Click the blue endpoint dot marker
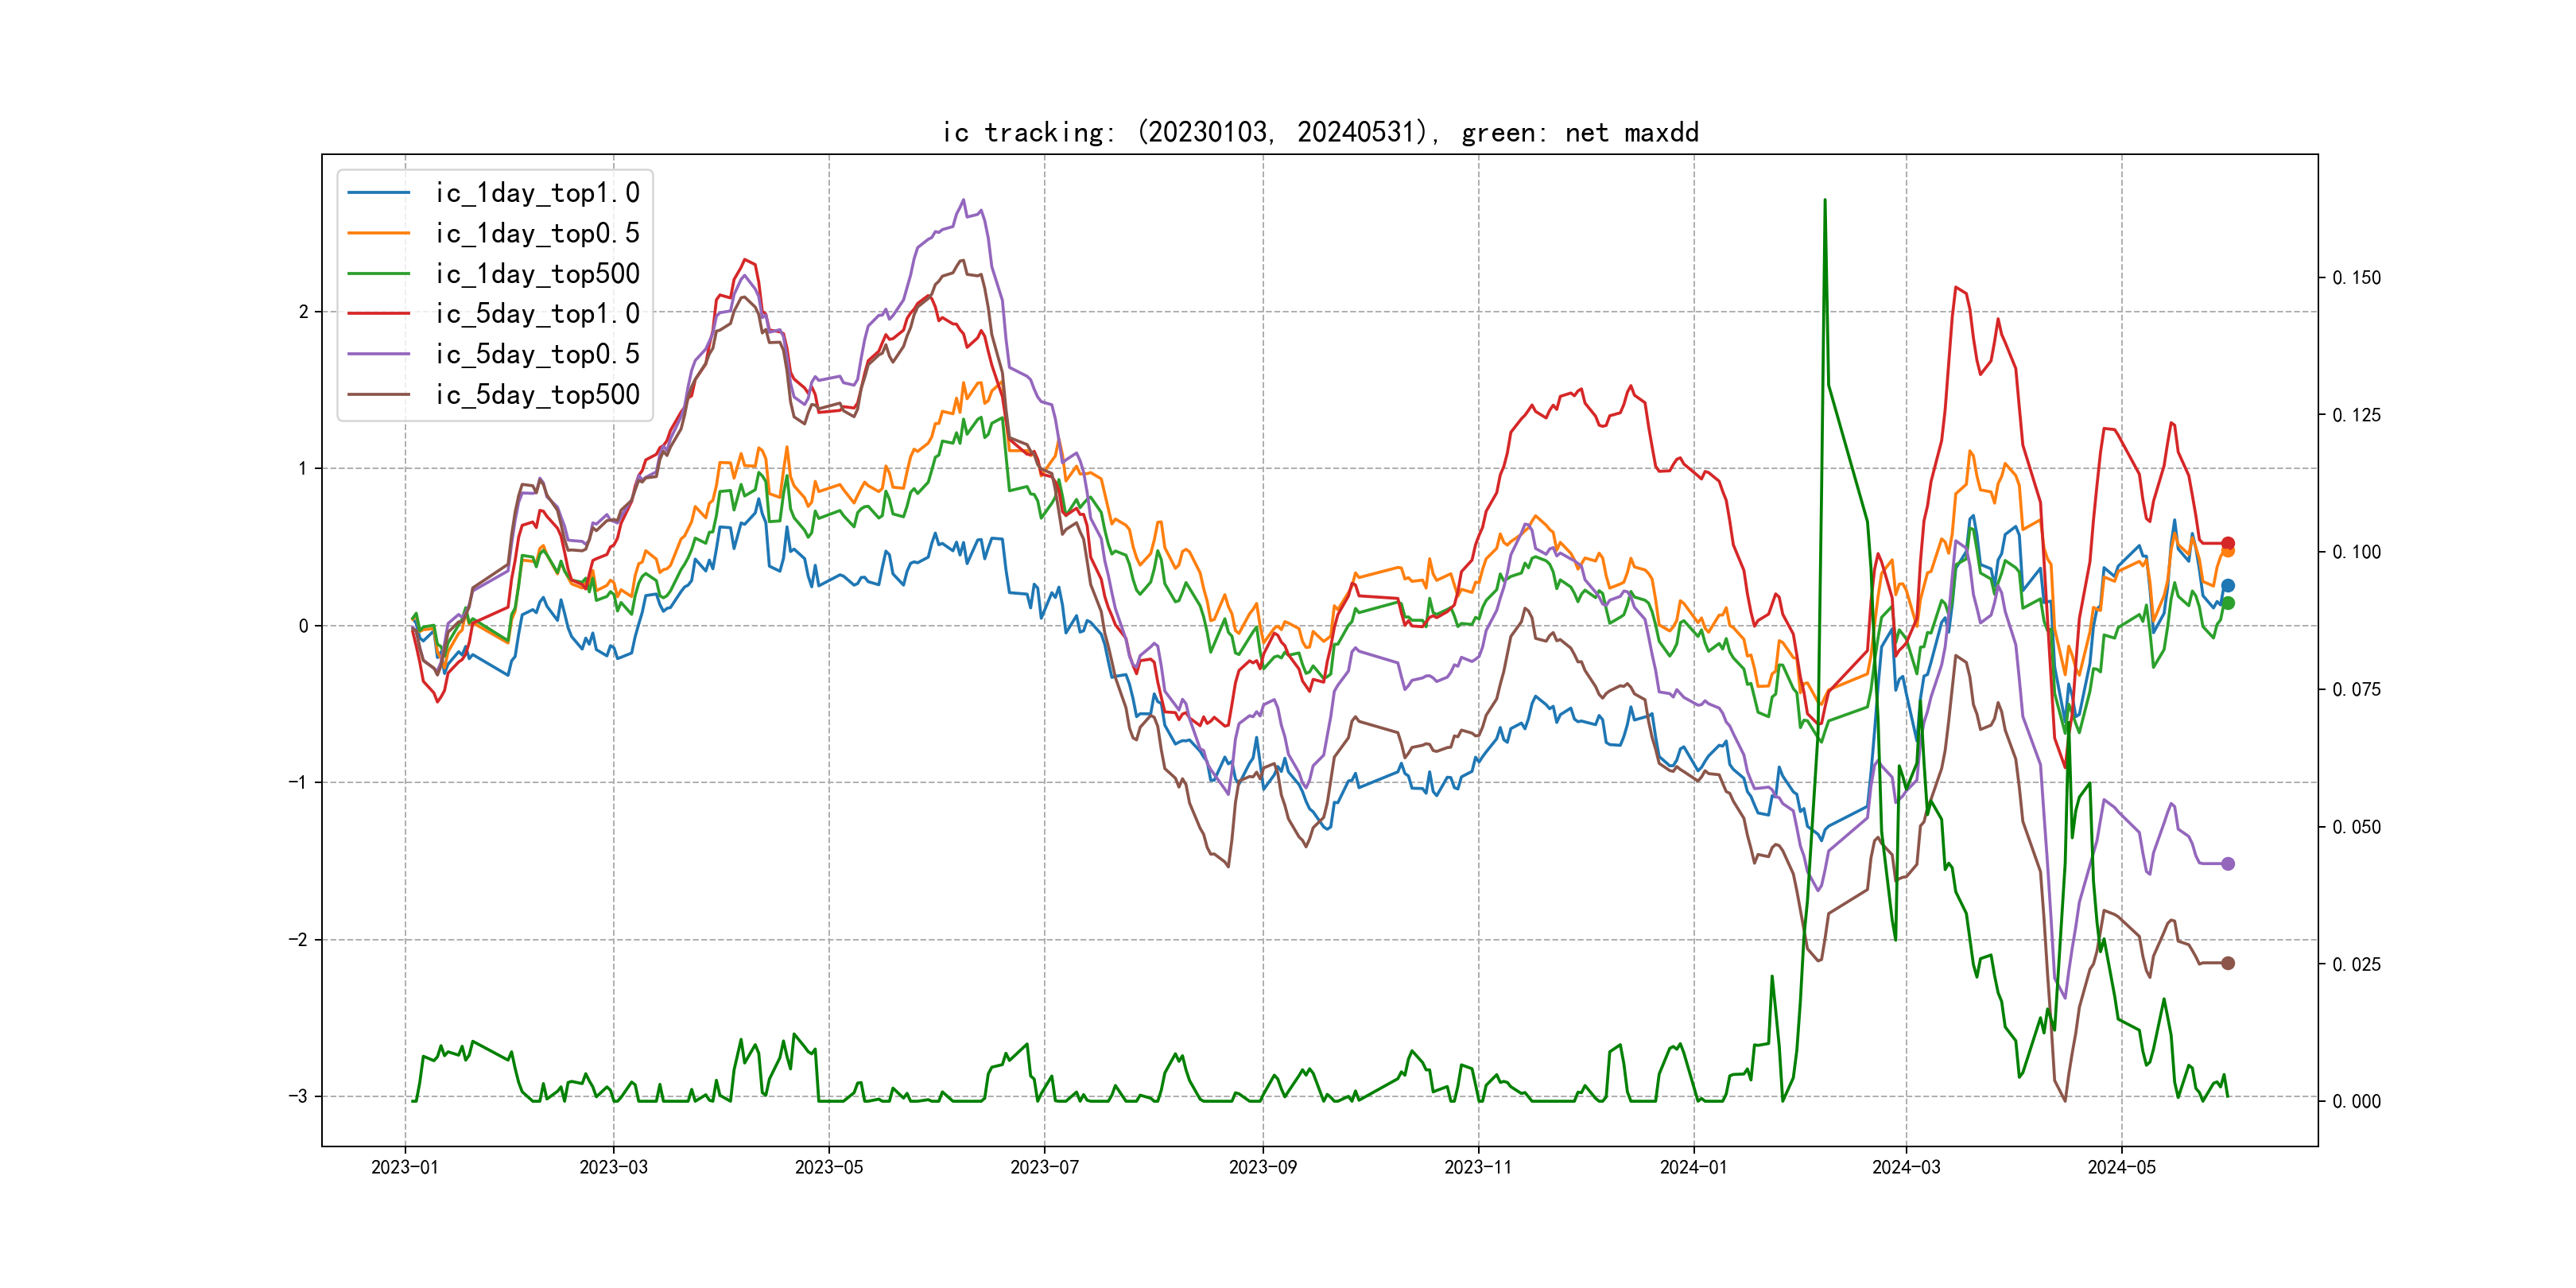 (x=2227, y=586)
